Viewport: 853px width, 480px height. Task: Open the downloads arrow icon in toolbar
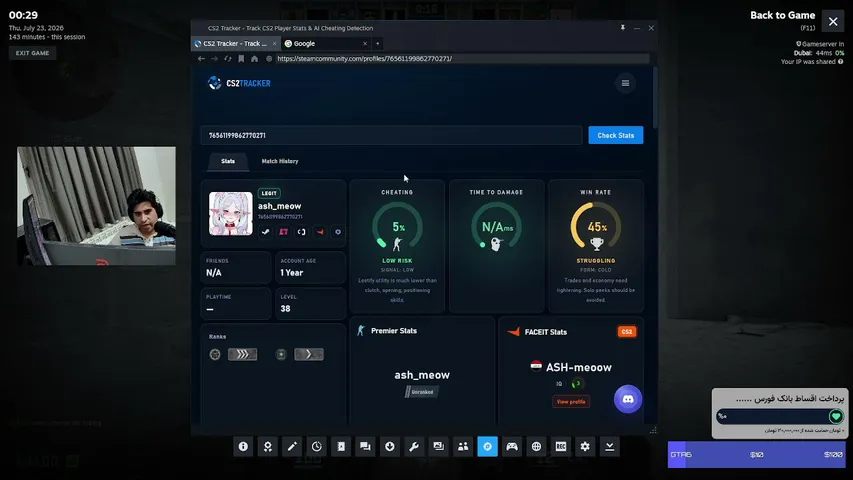tap(390, 446)
